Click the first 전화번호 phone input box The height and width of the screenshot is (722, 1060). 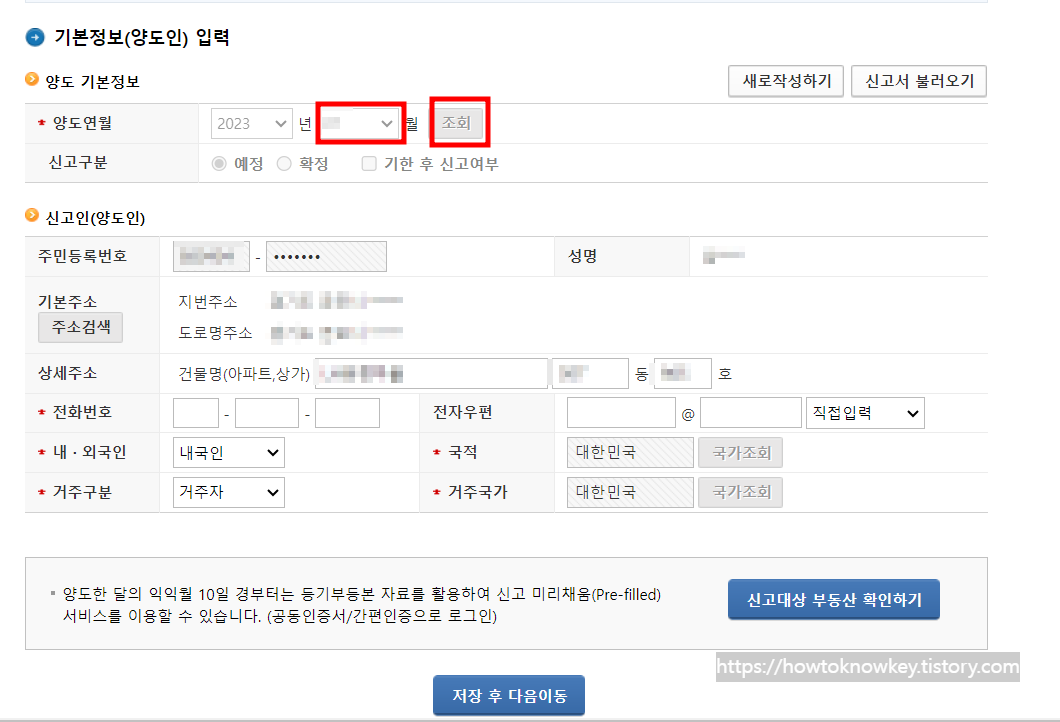[195, 412]
